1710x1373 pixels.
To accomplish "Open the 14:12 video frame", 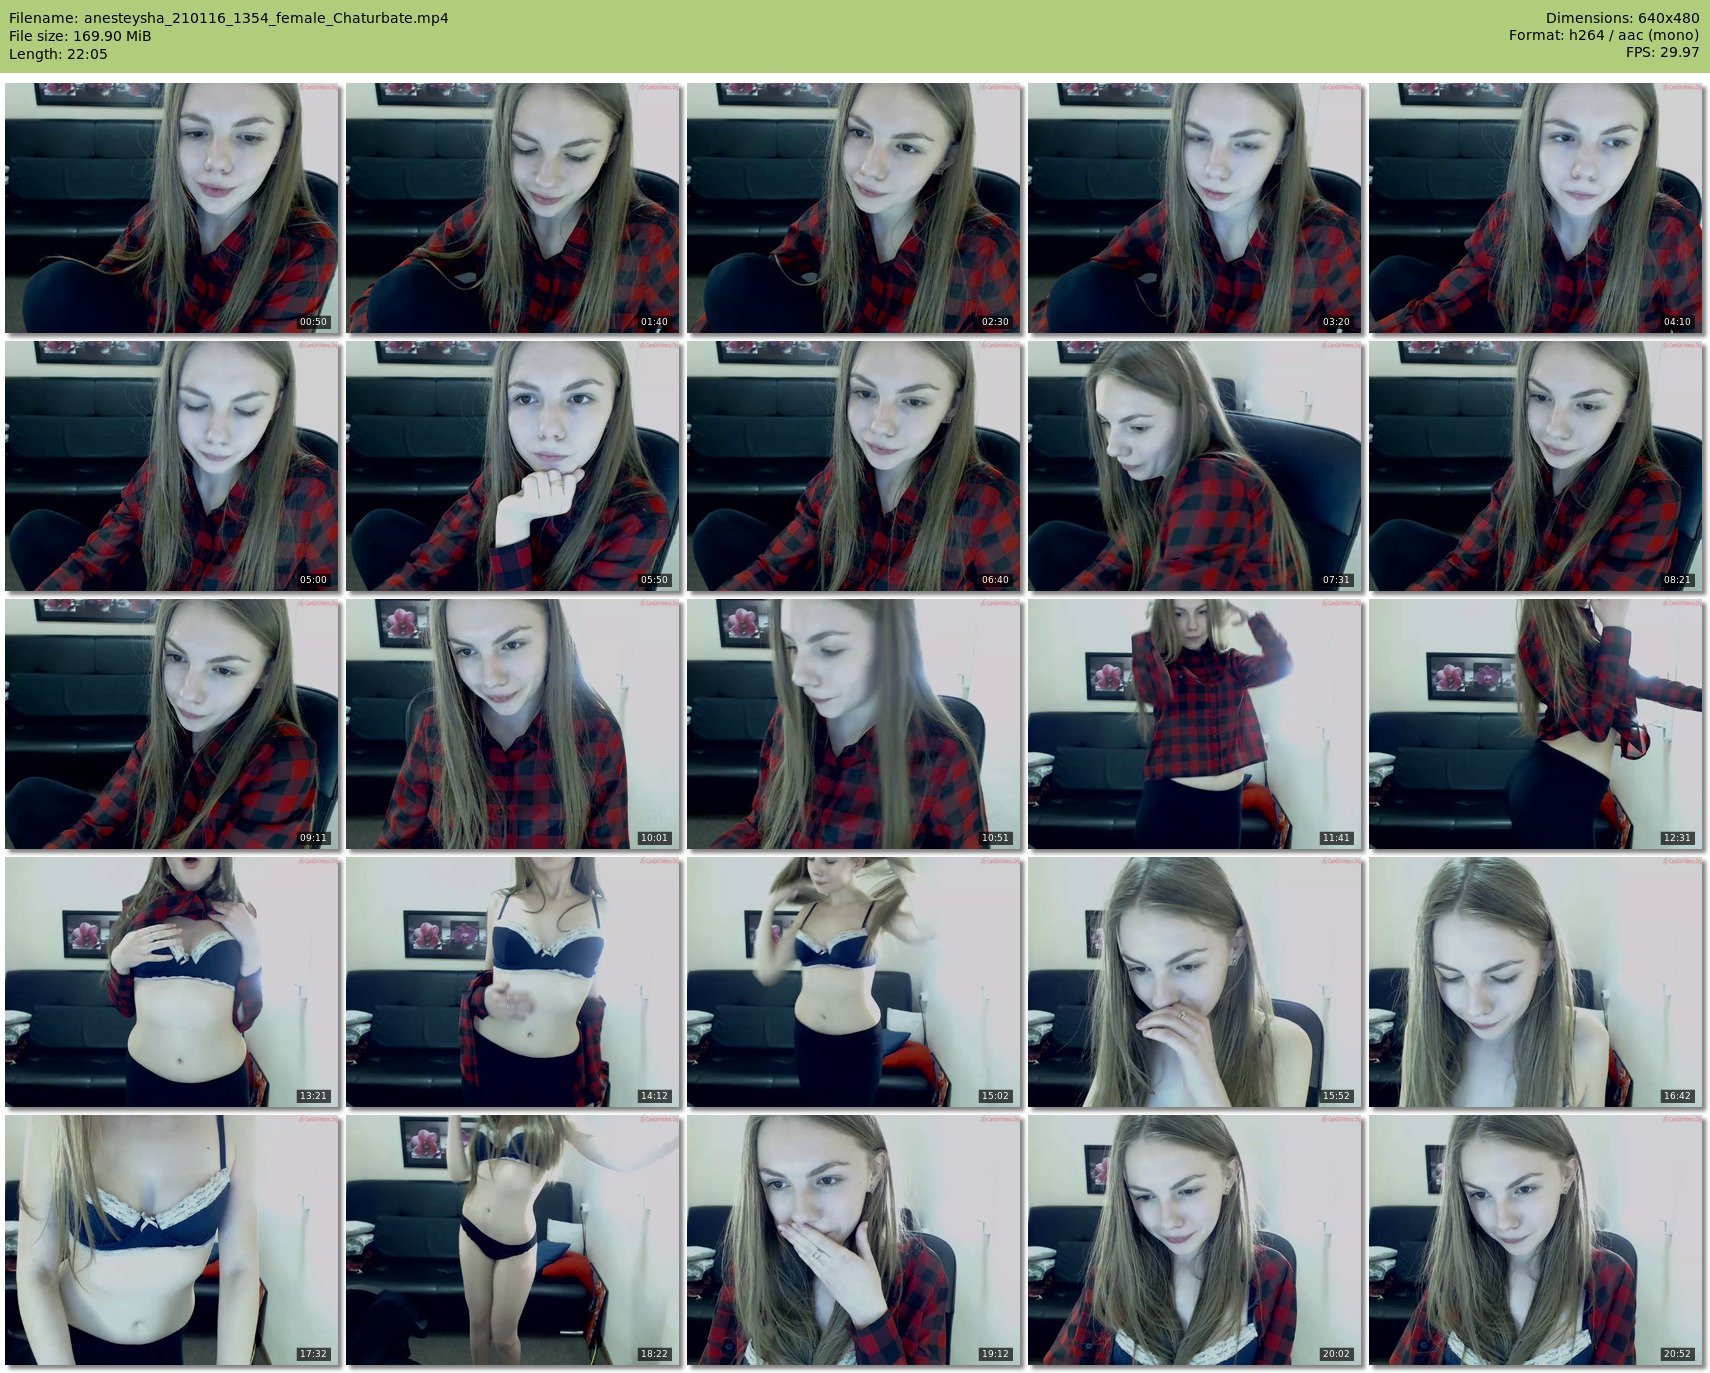I will tap(513, 982).
